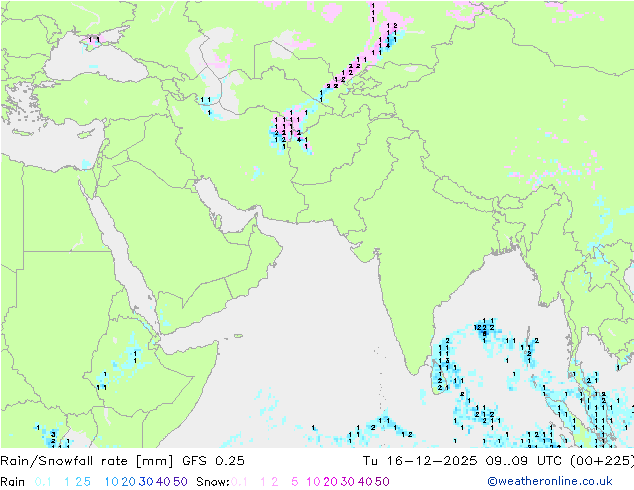Pick the Rain 0.1 legend color value
This screenshot has width=634, height=490.
pos(43,482)
